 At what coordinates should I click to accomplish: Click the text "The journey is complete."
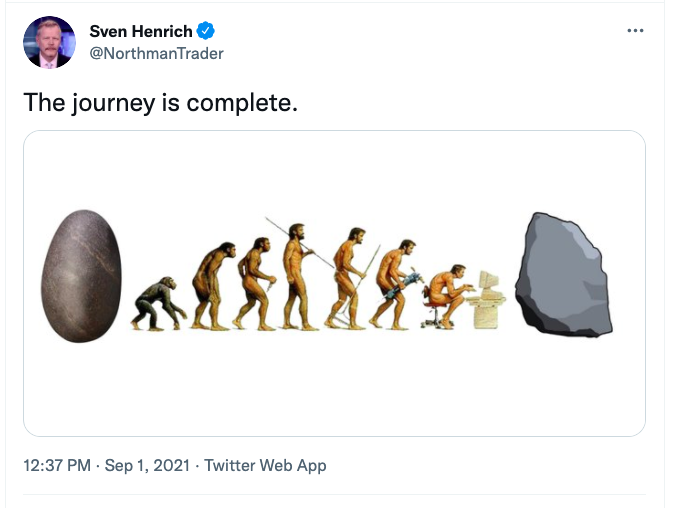pos(160,102)
